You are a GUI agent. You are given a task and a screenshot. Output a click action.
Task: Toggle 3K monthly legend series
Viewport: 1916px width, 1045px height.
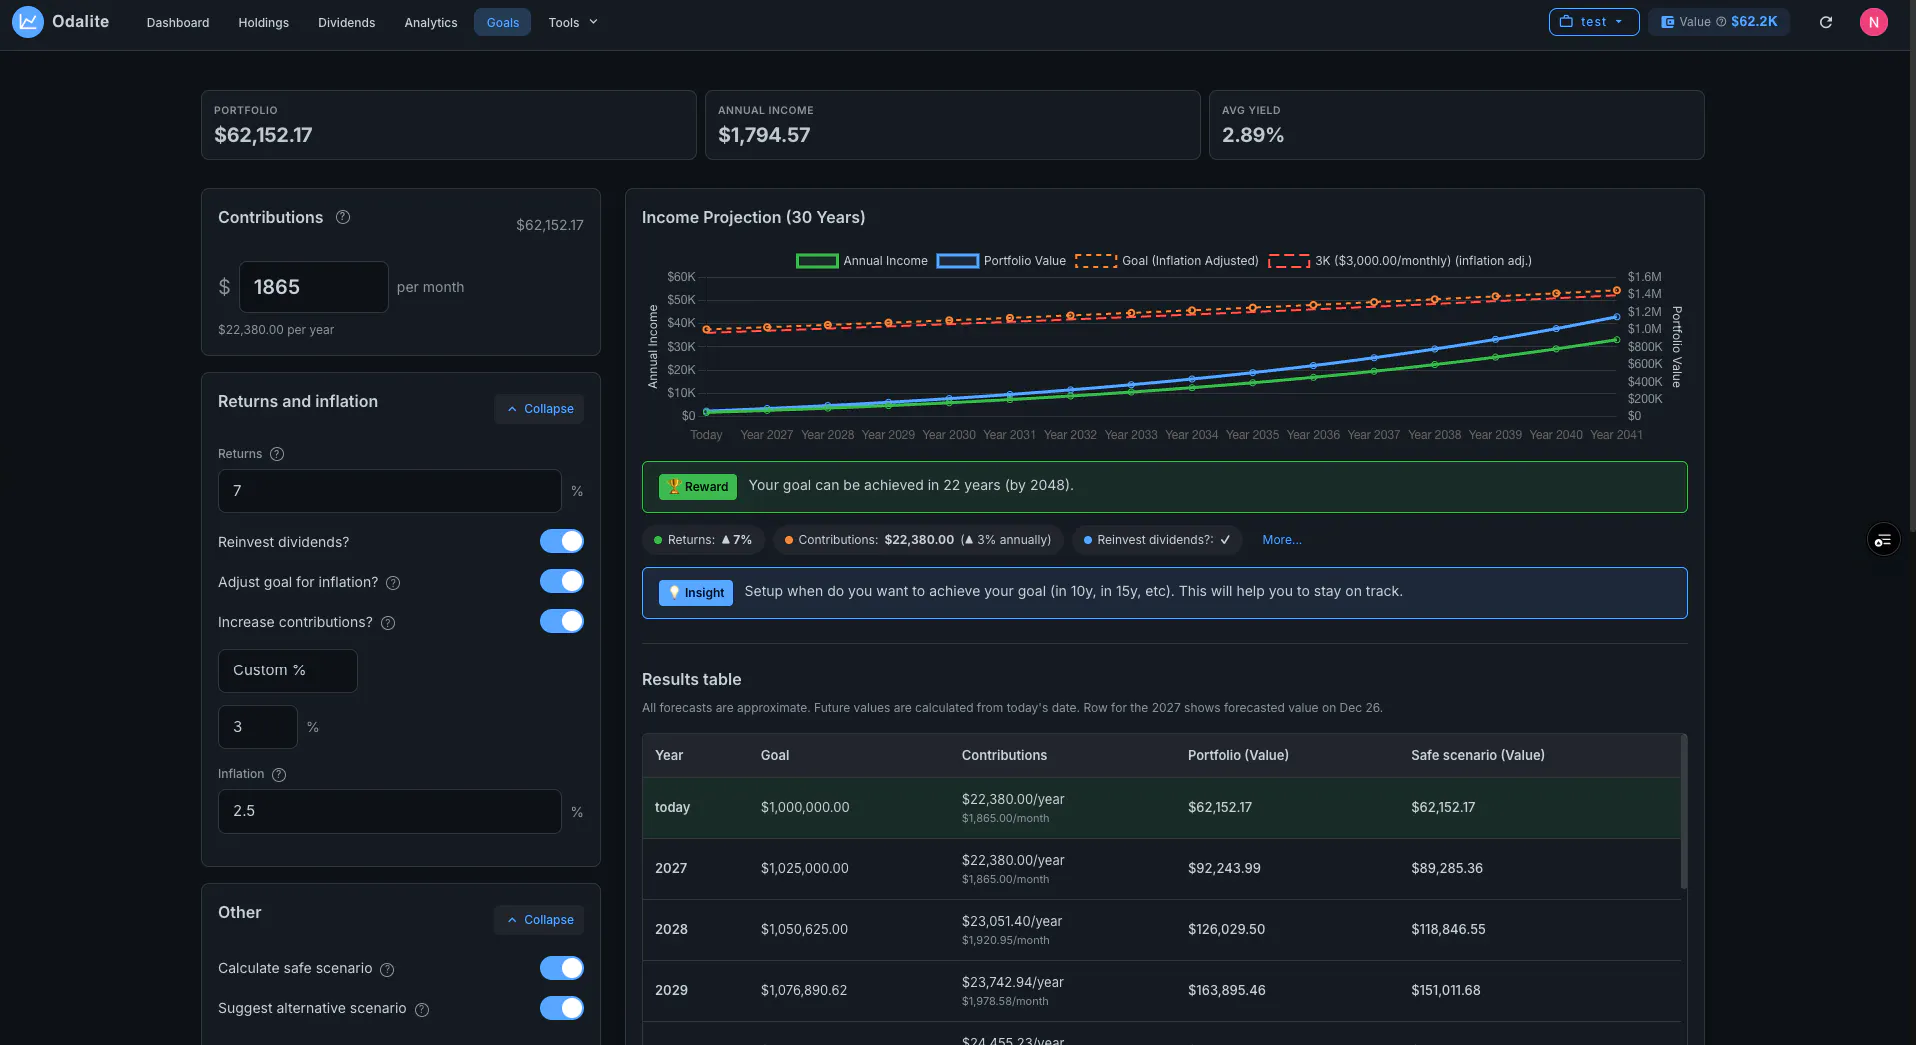point(1400,261)
